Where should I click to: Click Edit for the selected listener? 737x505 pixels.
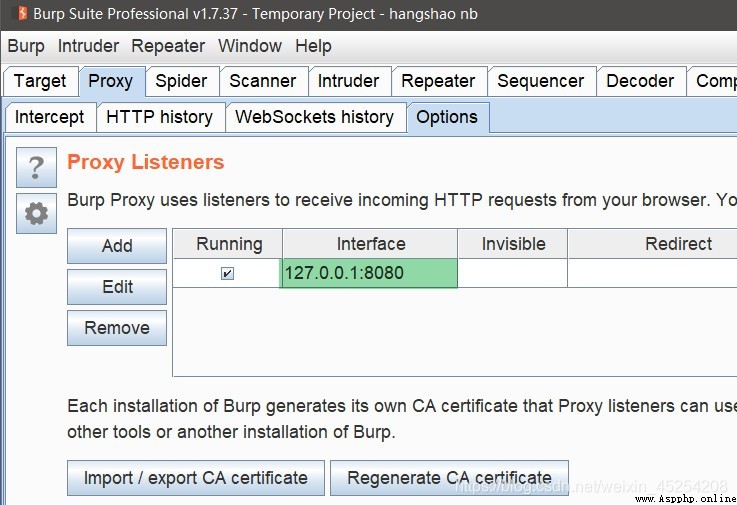[x=117, y=287]
